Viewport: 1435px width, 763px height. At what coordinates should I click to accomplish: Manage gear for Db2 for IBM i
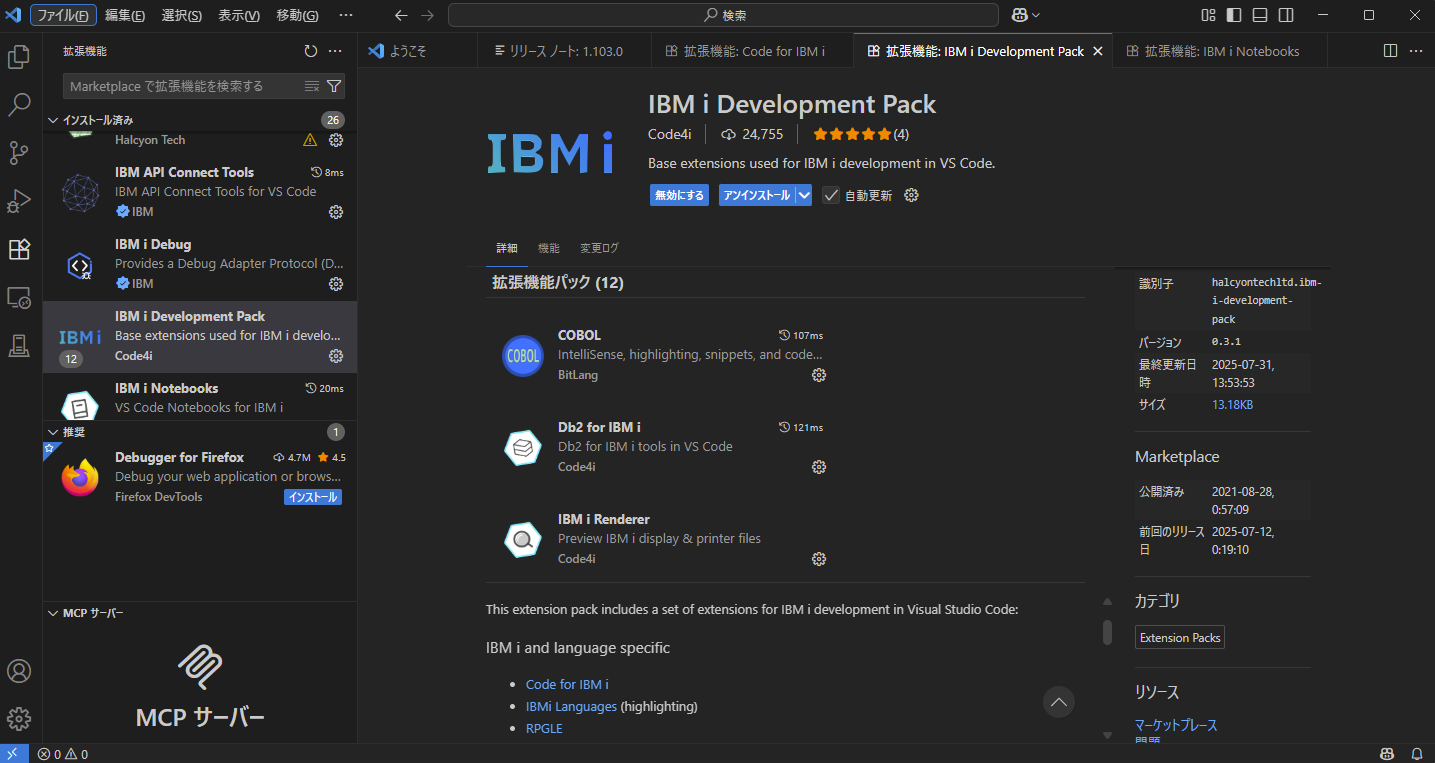tap(819, 467)
